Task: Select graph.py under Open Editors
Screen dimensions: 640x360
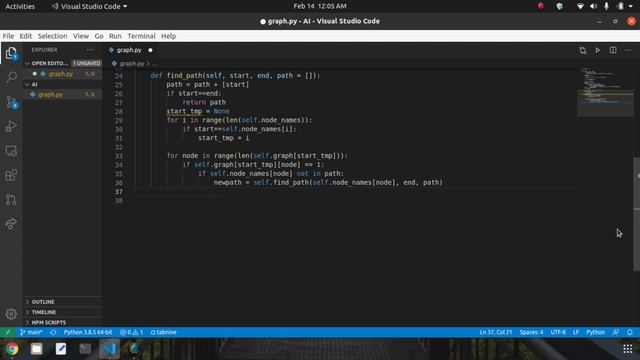Action: tap(61, 74)
